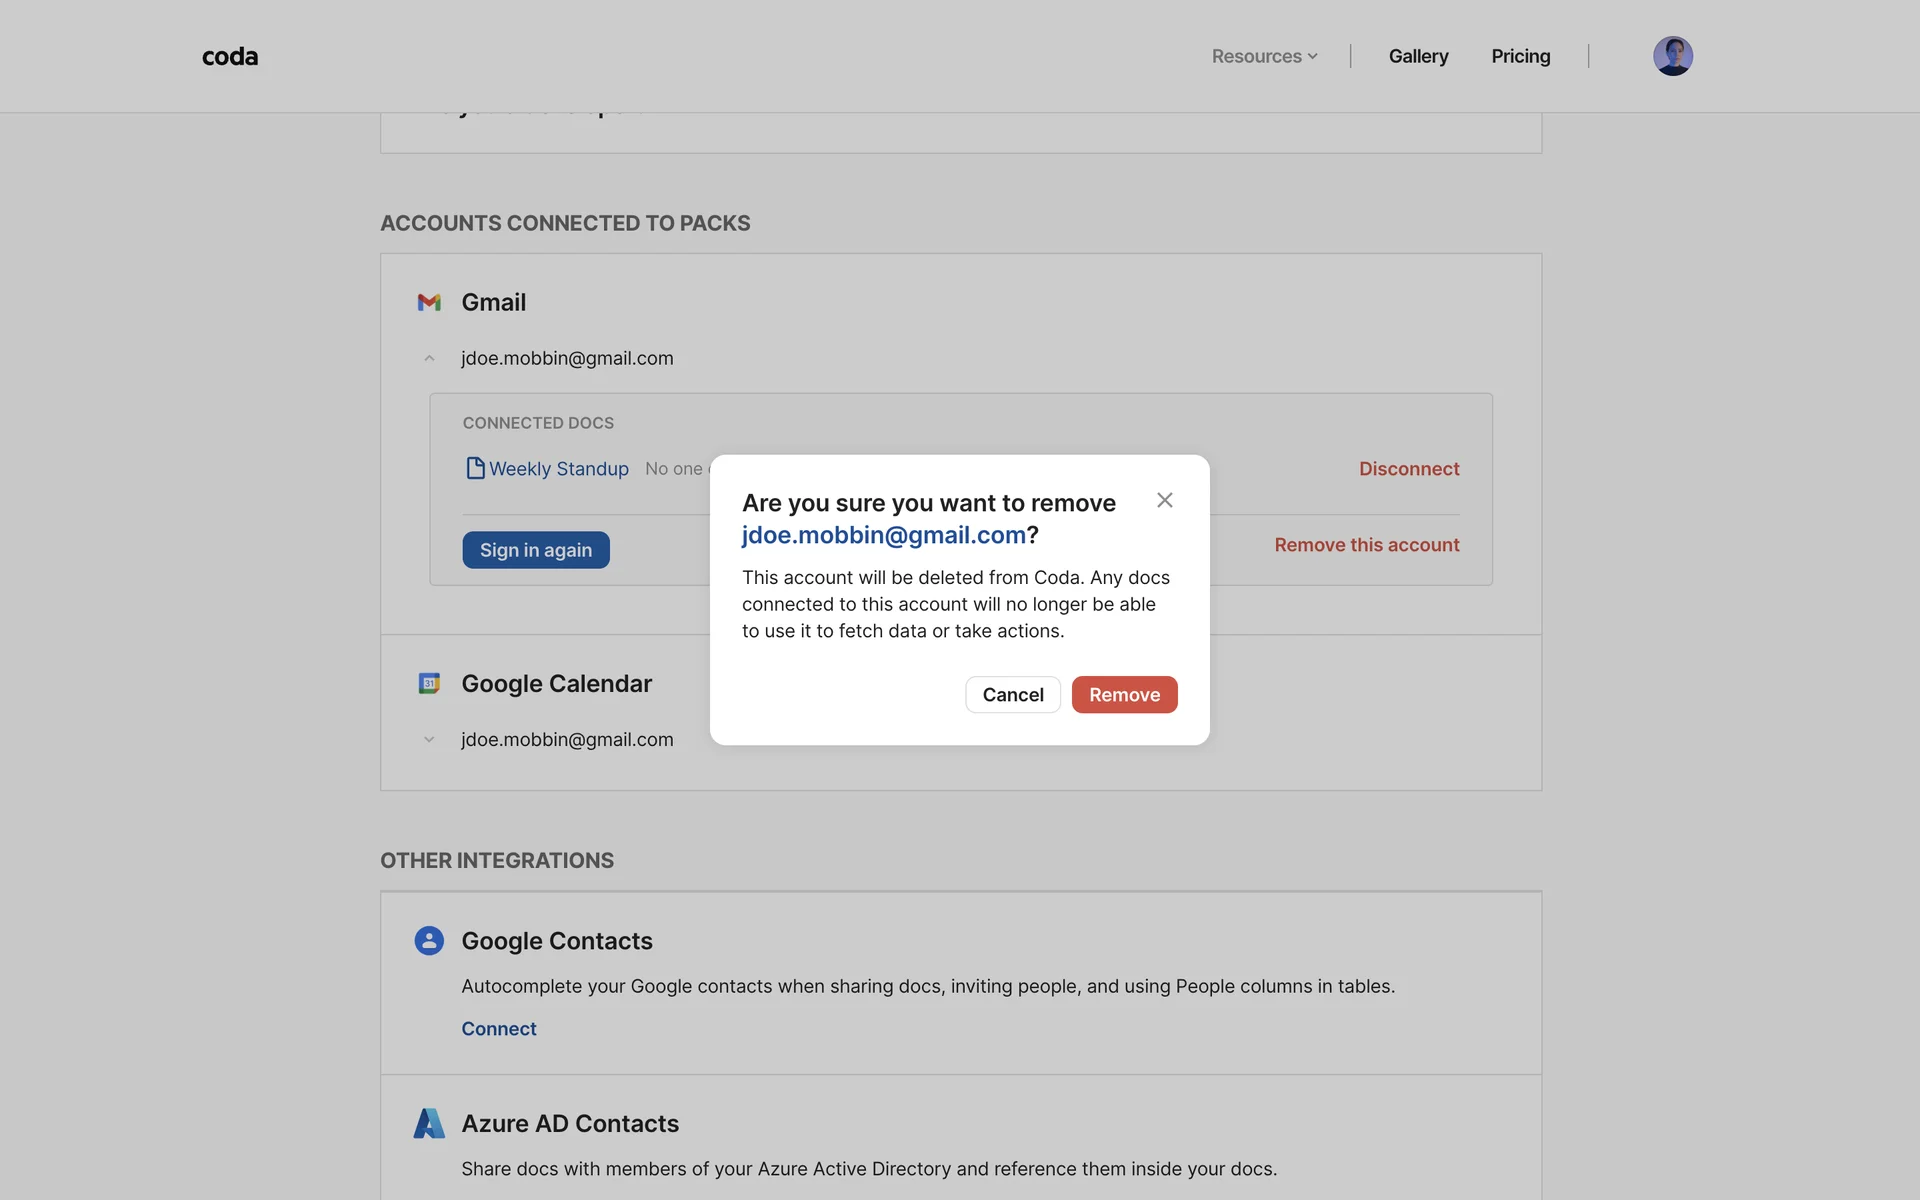Screen dimensions: 1920x1200
Task: Collapse the Gmail account details chevron
Action: [429, 358]
